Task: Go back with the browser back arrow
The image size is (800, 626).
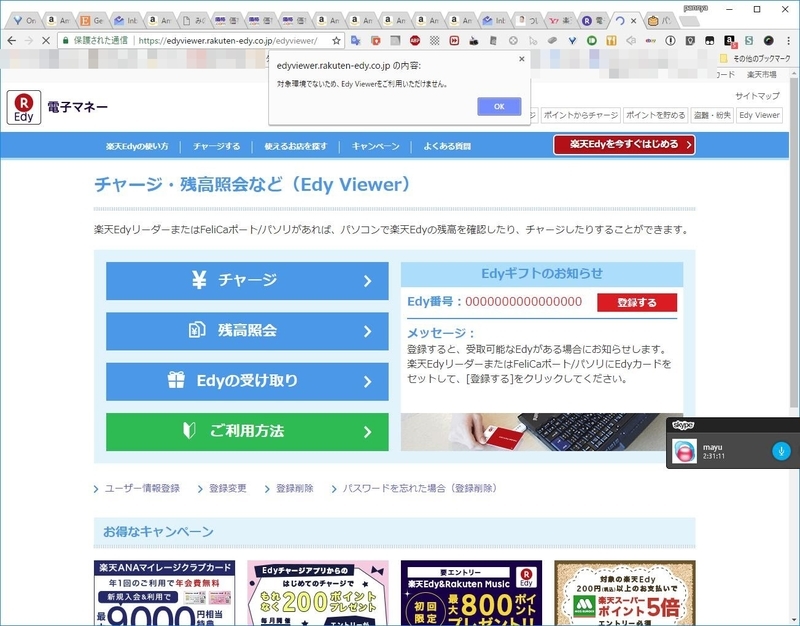Action: [x=12, y=40]
